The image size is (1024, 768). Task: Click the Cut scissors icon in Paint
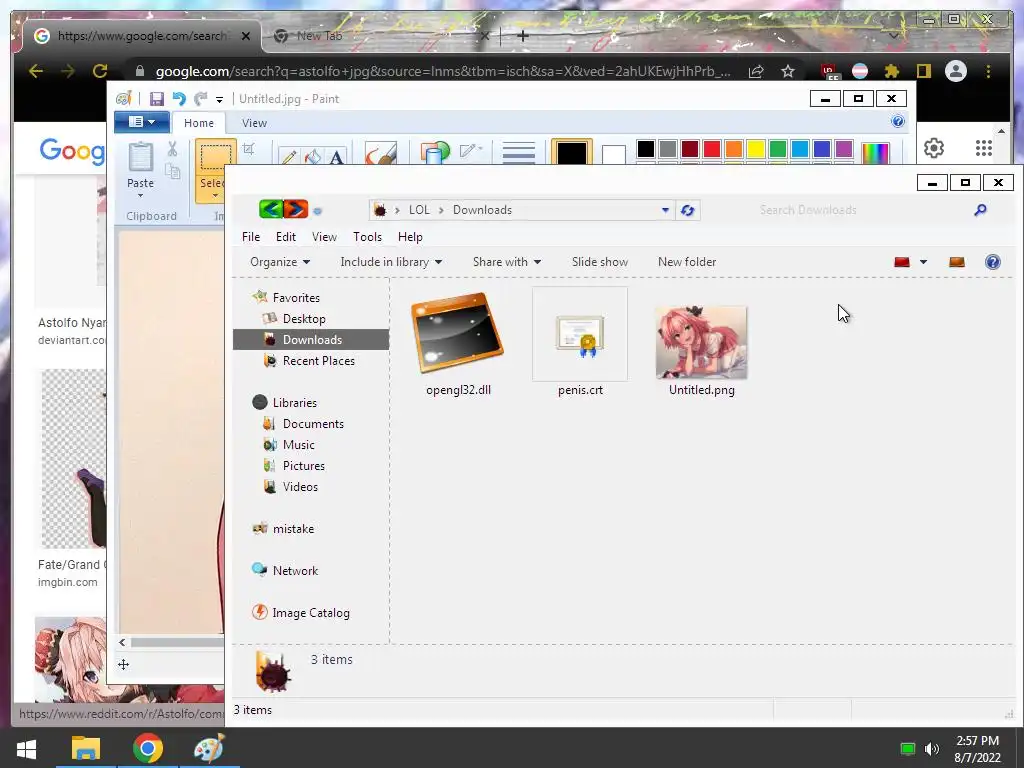click(x=172, y=149)
